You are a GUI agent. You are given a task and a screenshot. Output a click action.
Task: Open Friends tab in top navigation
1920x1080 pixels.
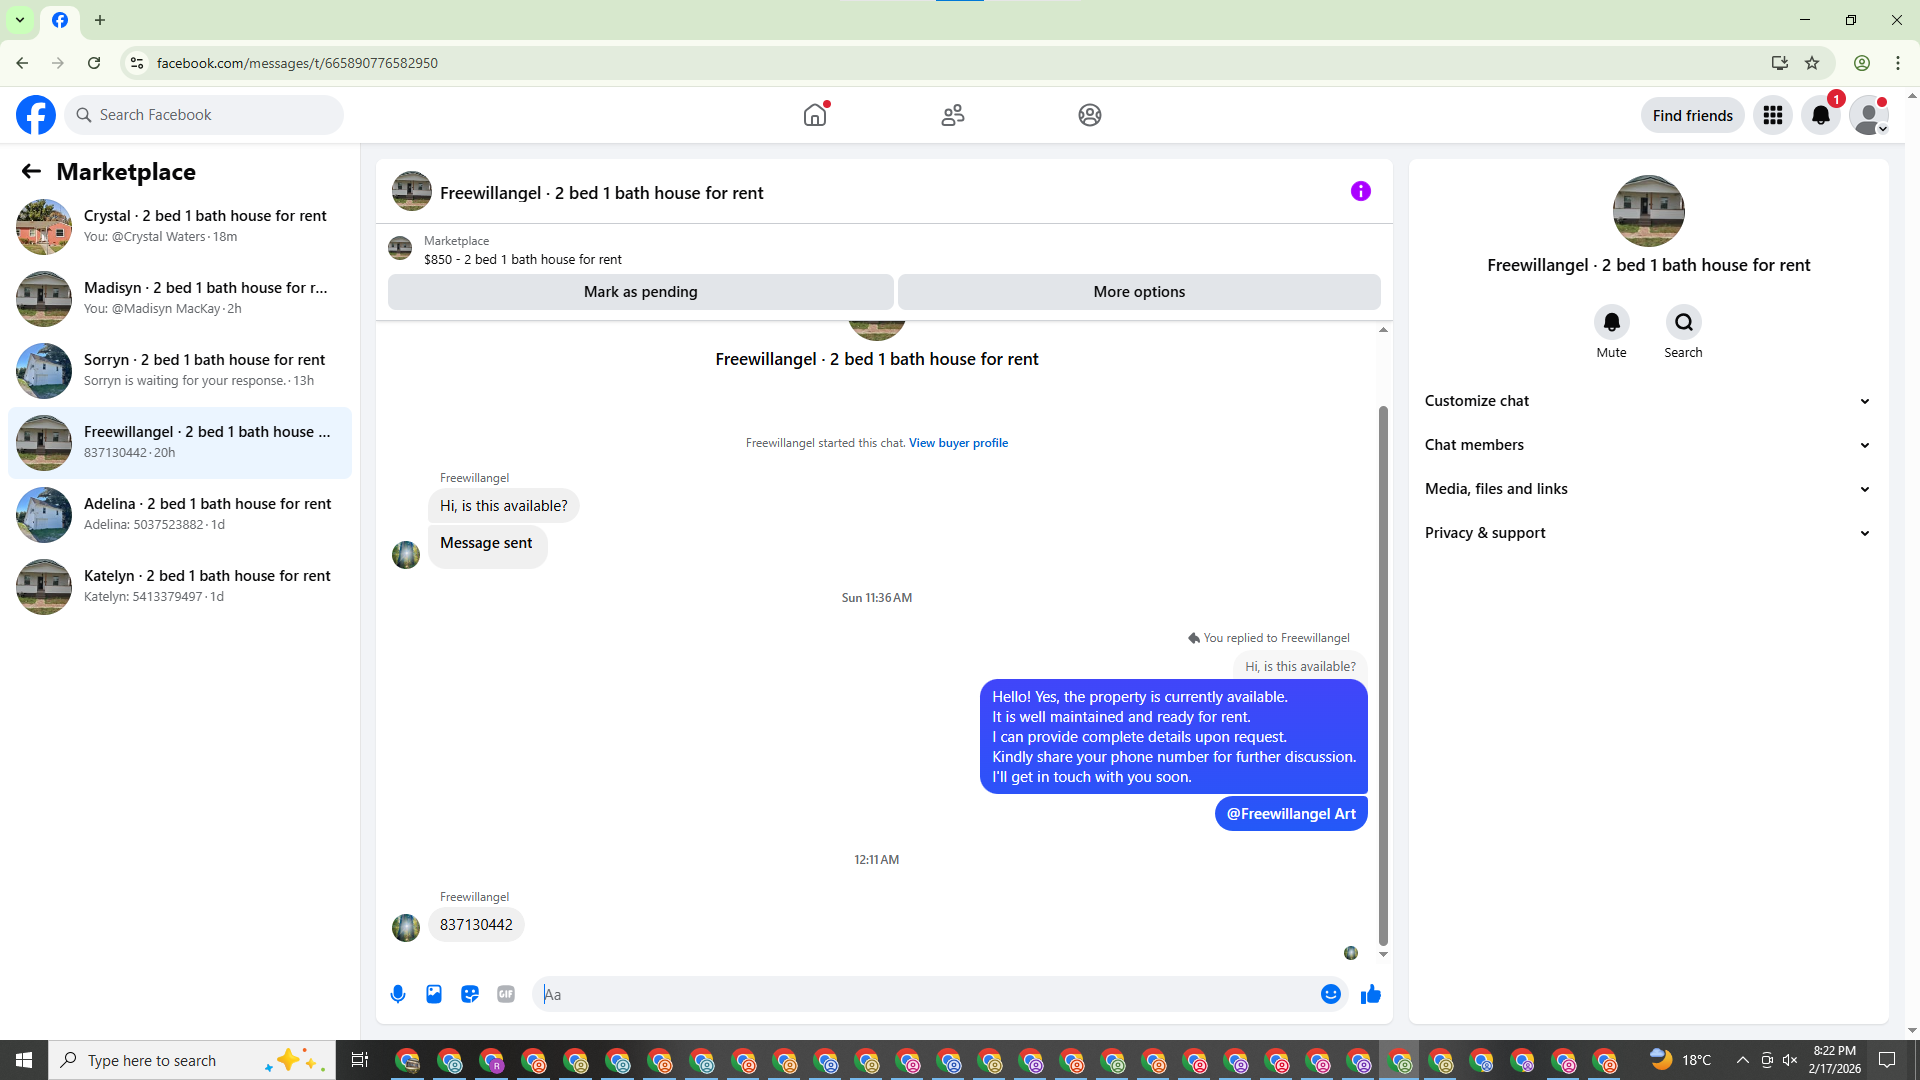(952, 115)
